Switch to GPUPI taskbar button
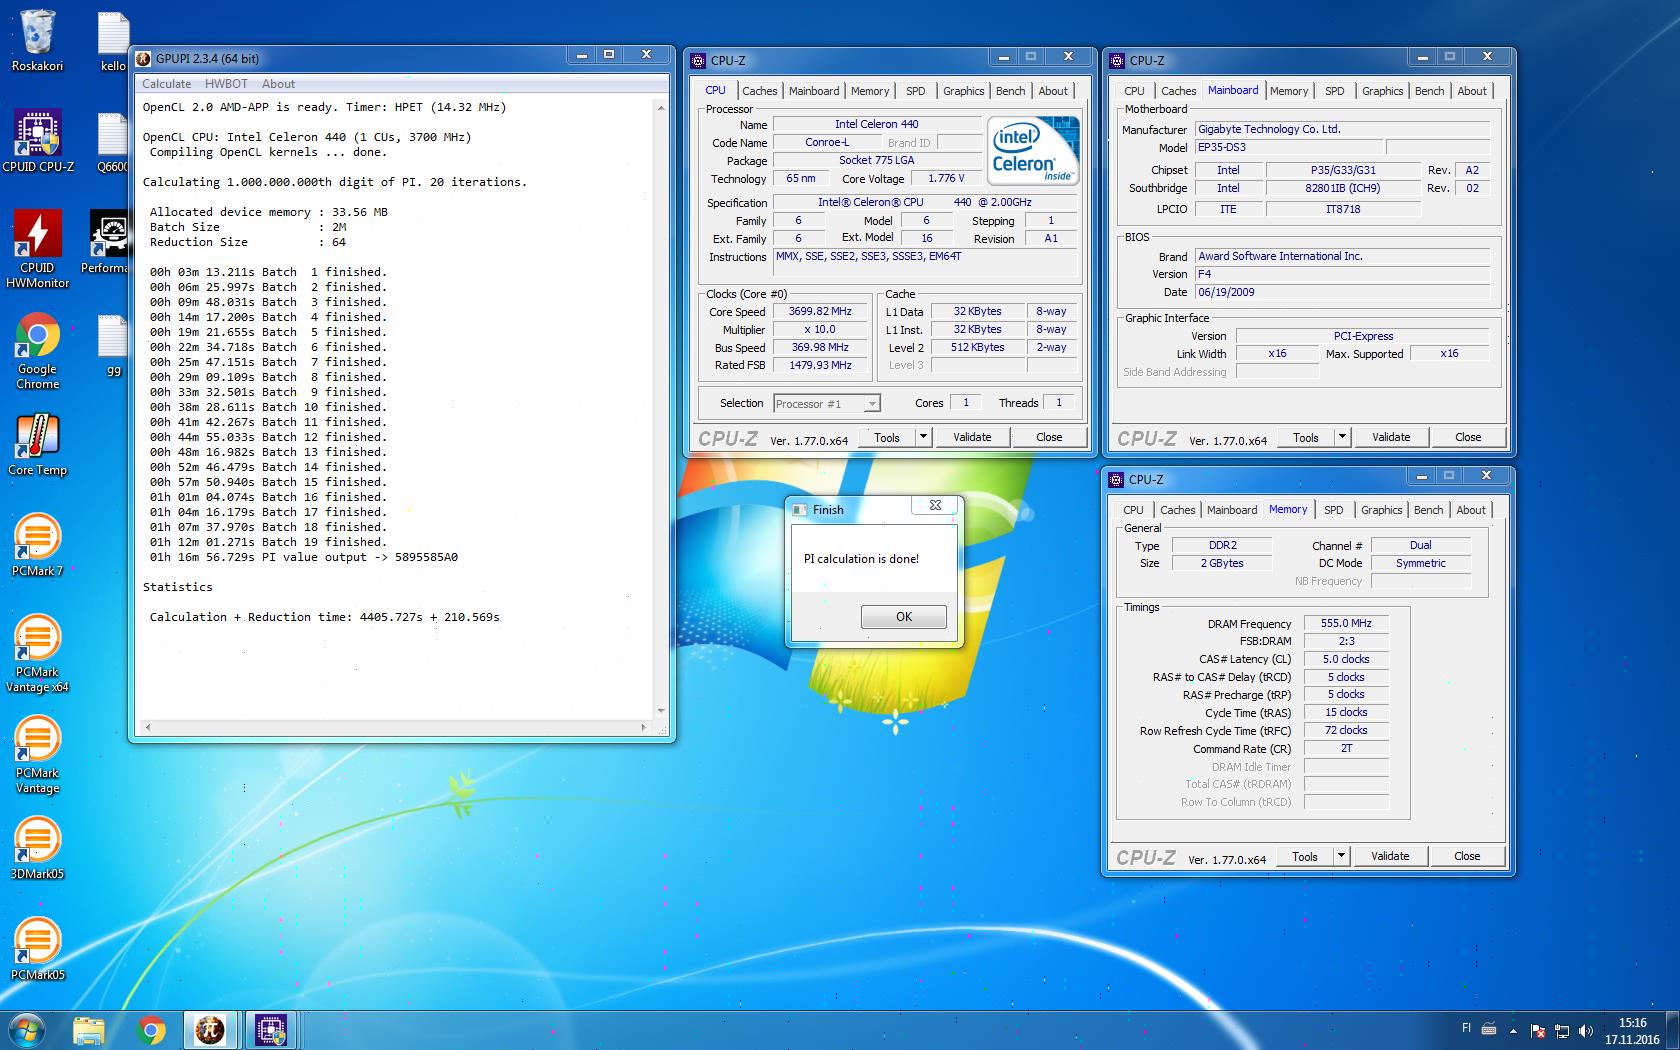The height and width of the screenshot is (1050, 1680). point(210,1030)
